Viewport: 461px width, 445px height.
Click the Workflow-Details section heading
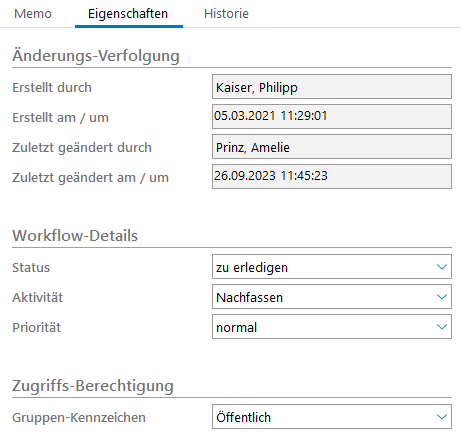pos(75,236)
